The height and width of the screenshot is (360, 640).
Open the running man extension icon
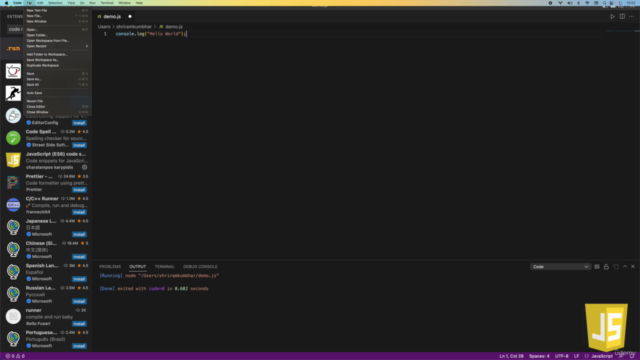[x=13, y=93]
